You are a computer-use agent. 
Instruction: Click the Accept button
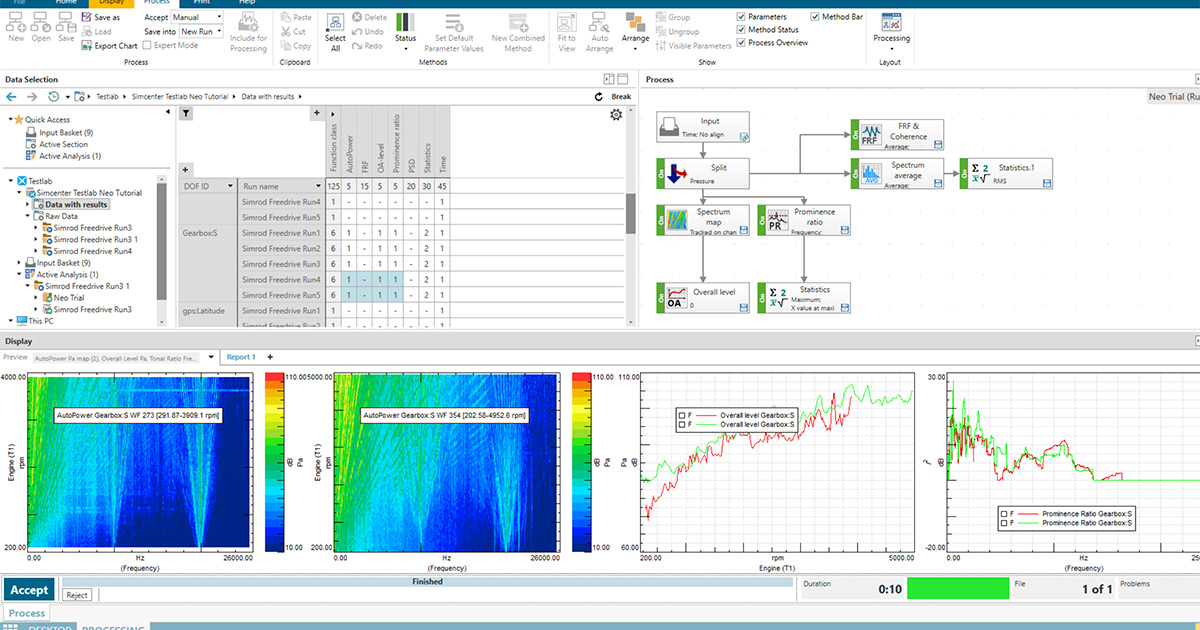29,590
